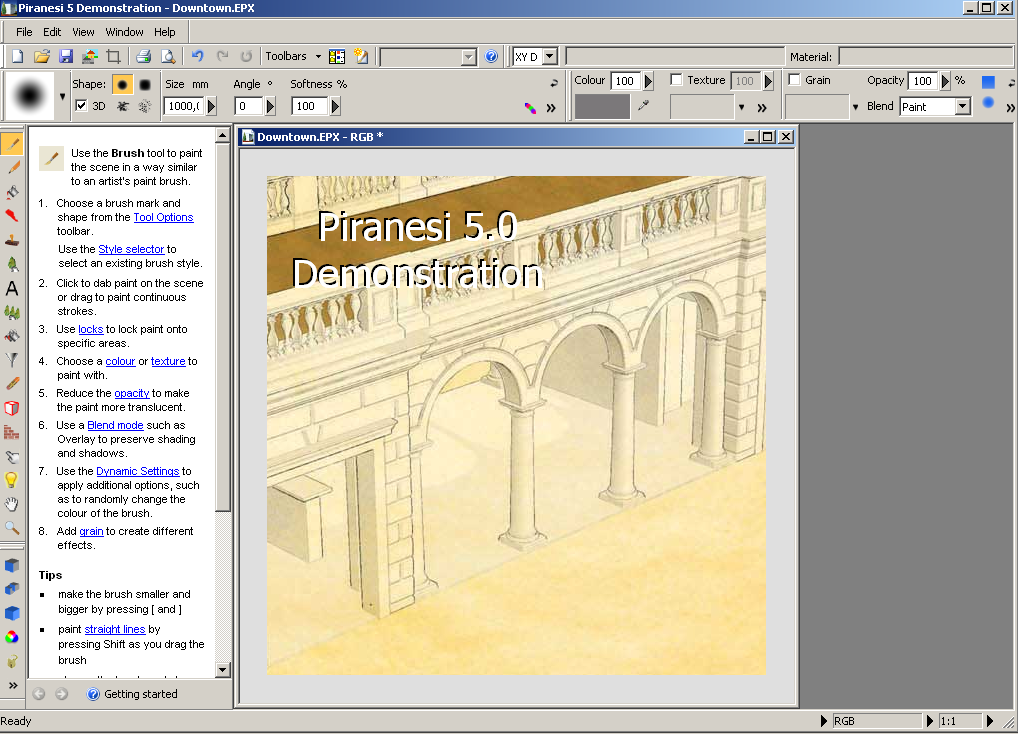The image size is (1018, 734).
Task: Follow the Style selector link
Action: (x=131, y=249)
